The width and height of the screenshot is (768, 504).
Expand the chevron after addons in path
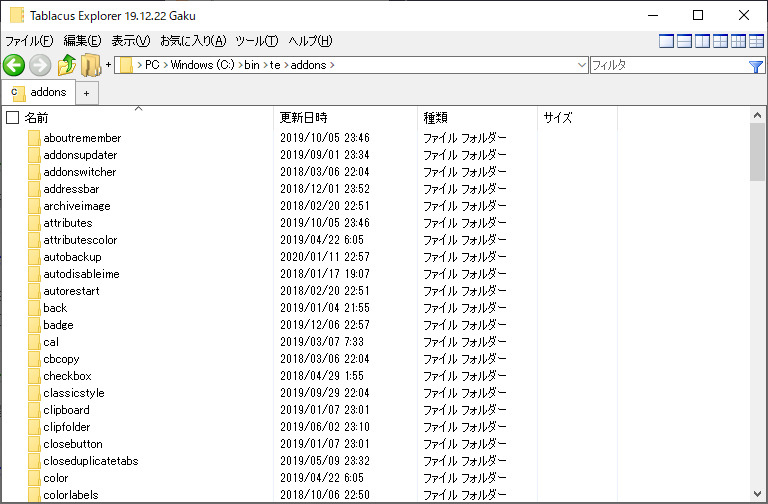tap(332, 65)
